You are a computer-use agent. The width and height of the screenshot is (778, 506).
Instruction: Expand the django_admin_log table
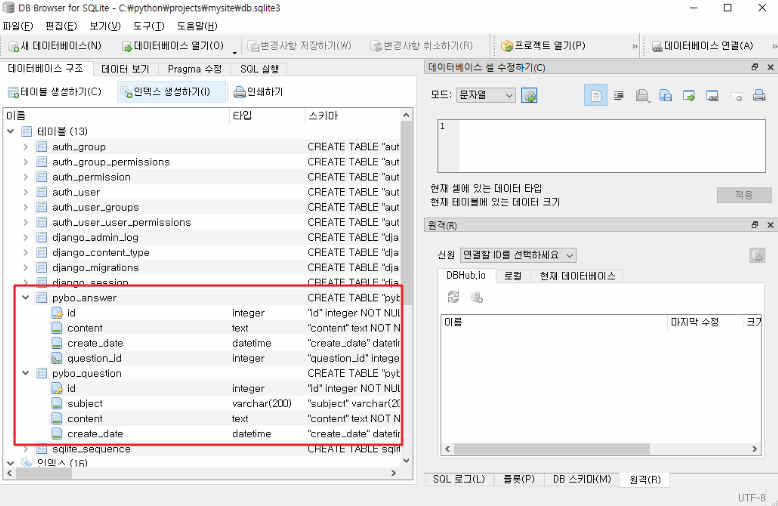tap(26, 237)
